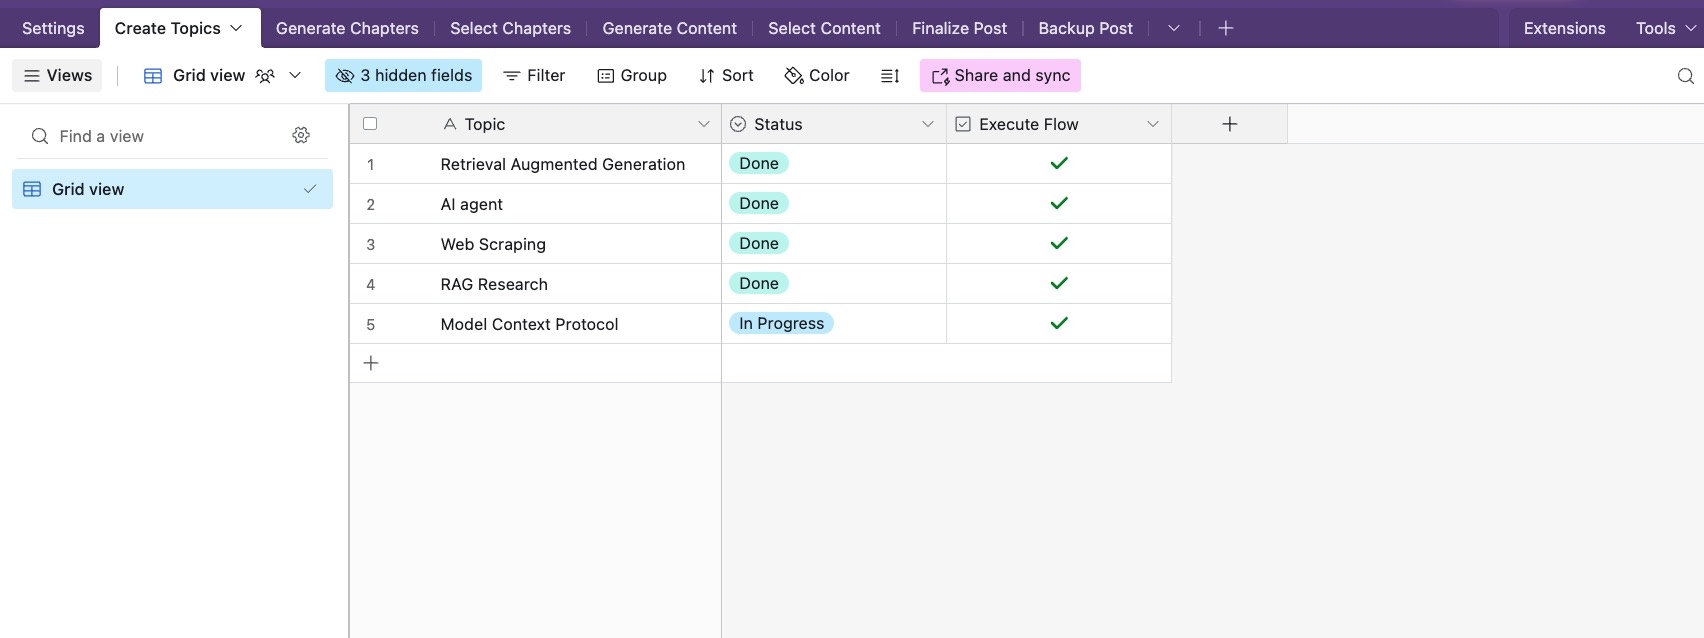
Task: Click the Share and sync button
Action: click(x=1000, y=76)
